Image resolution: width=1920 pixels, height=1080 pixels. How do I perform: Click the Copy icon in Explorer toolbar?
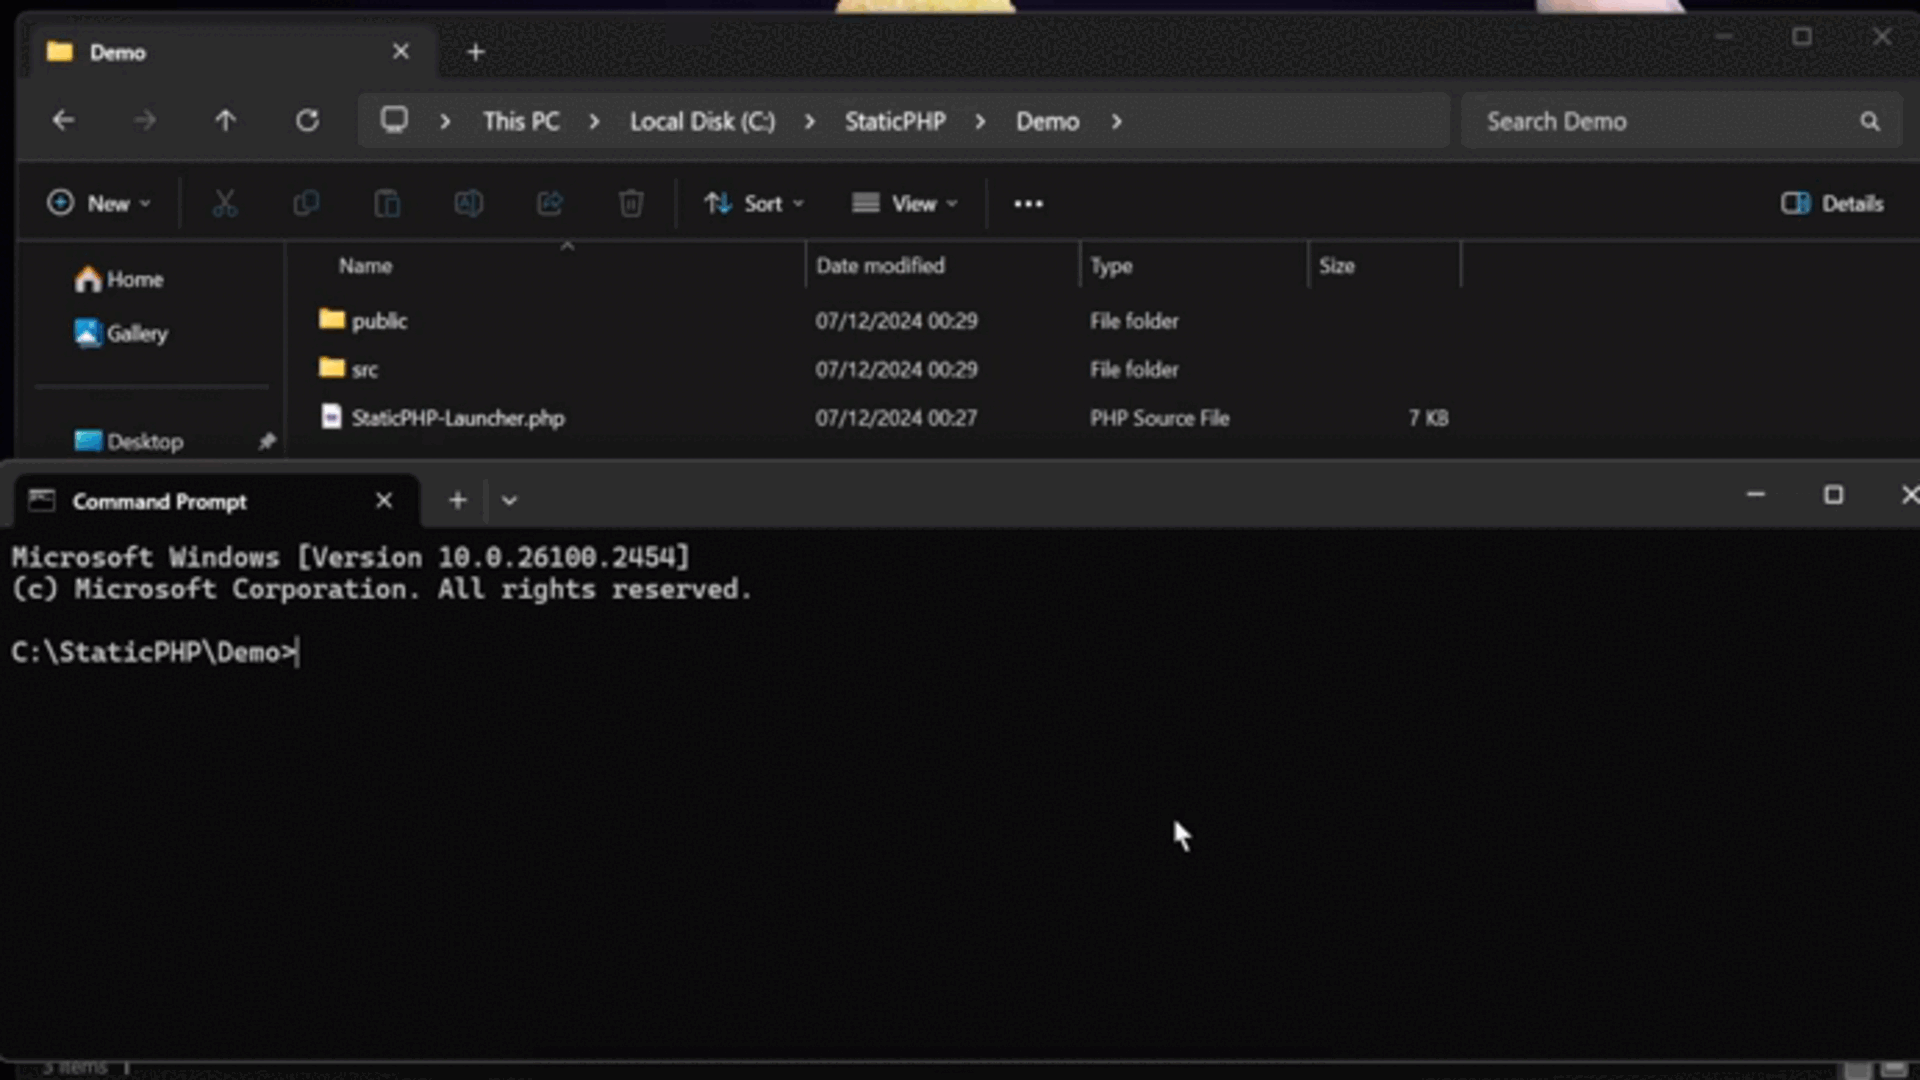(306, 204)
